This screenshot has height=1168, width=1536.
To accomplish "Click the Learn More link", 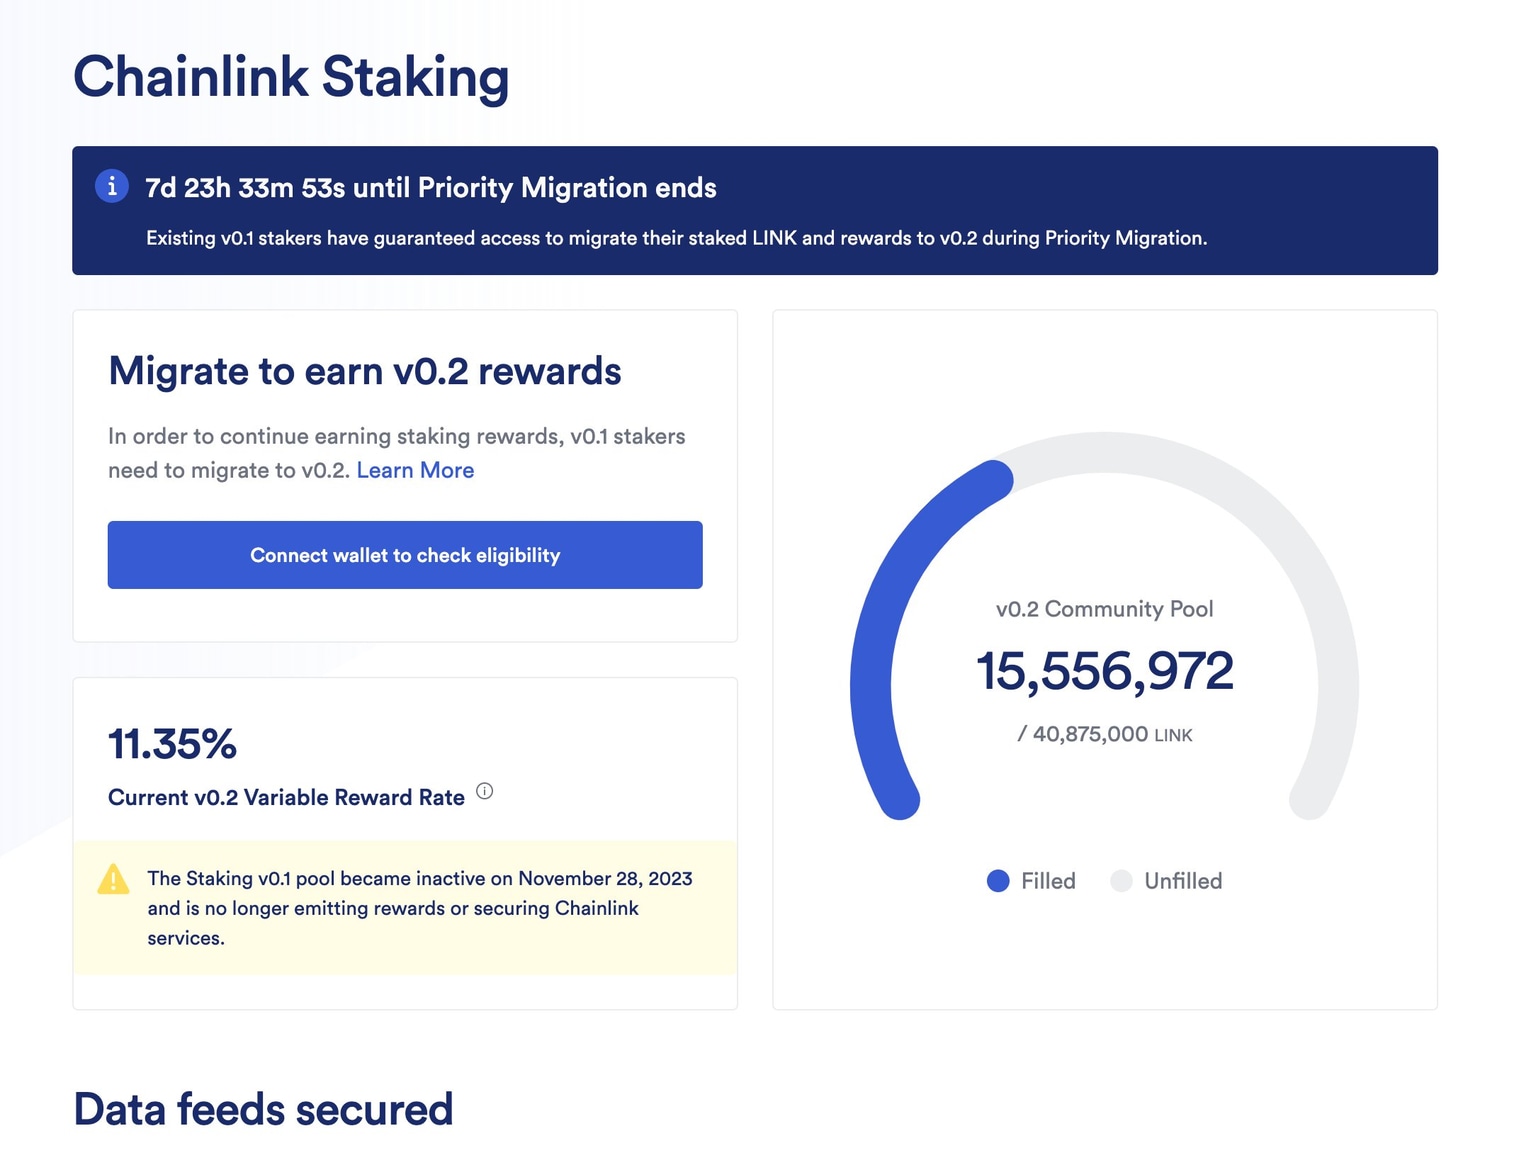I will (415, 470).
